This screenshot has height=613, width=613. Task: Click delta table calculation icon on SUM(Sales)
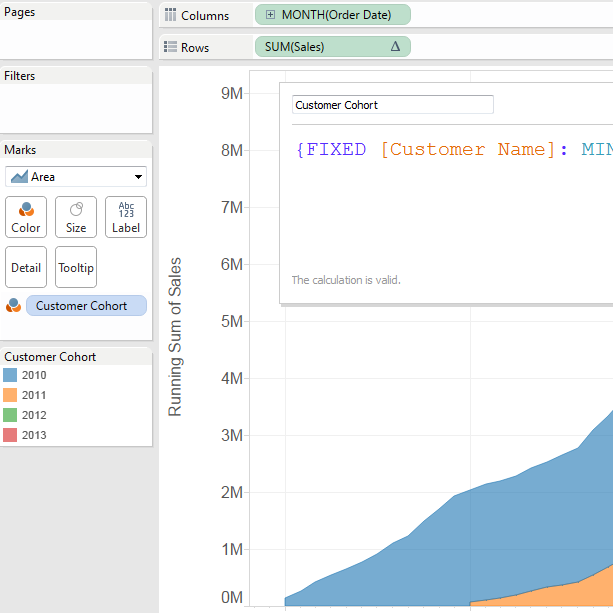394,47
